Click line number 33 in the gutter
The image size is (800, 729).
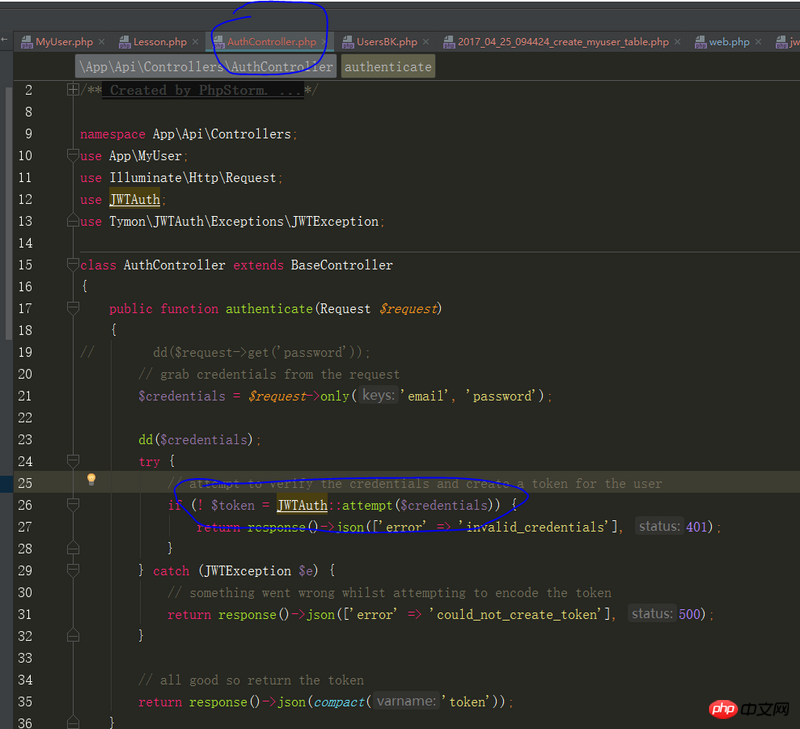click(24, 658)
